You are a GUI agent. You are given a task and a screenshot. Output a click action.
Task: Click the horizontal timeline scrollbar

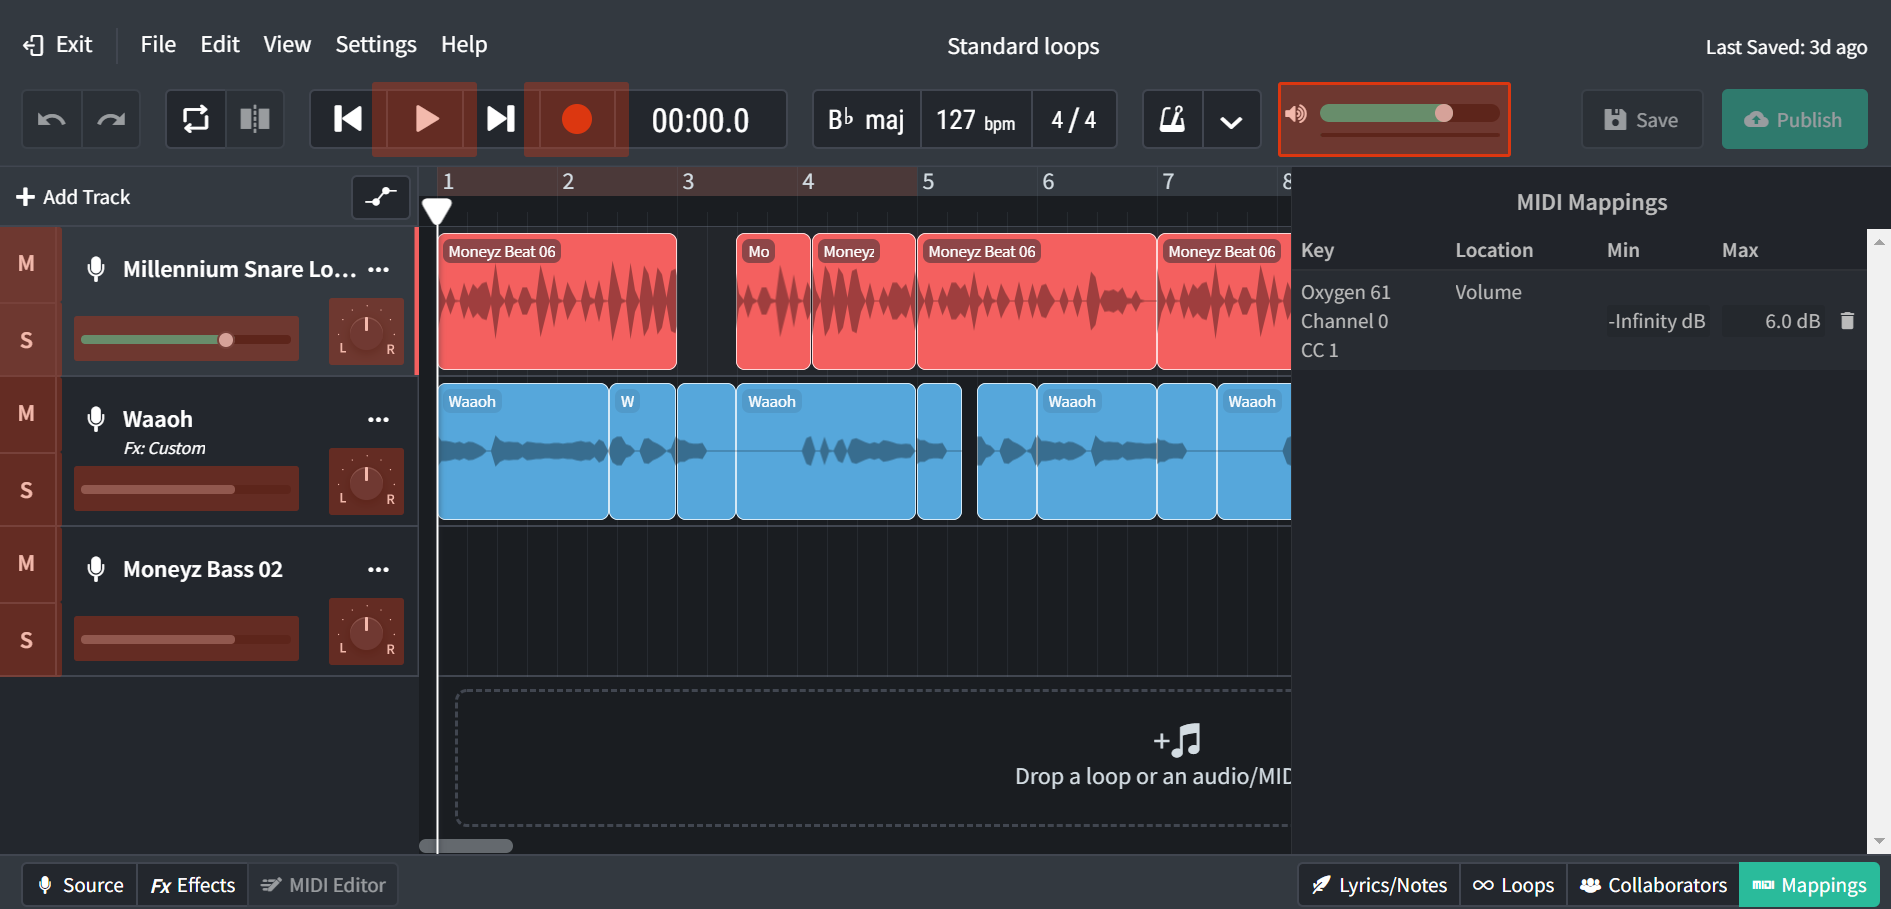[466, 846]
